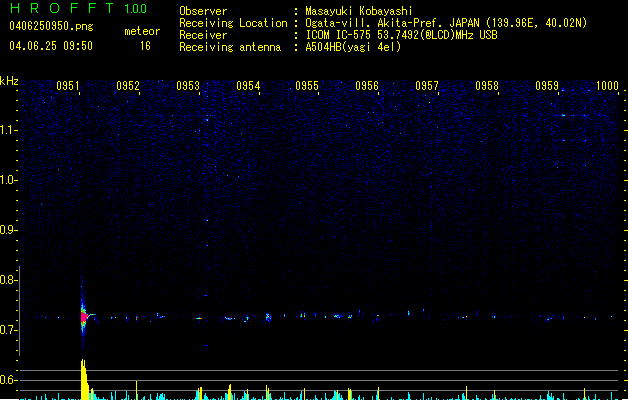The image size is (629, 400).
Task: Click the antenna value A504HB(yagi 4el)
Action: [x=353, y=47]
